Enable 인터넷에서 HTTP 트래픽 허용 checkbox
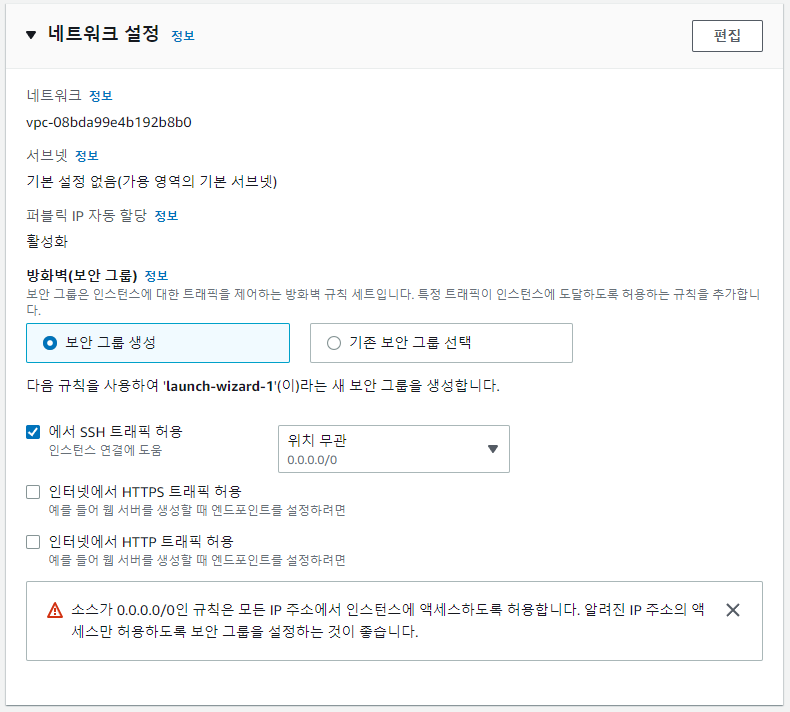This screenshot has width=790, height=712. pos(33,542)
